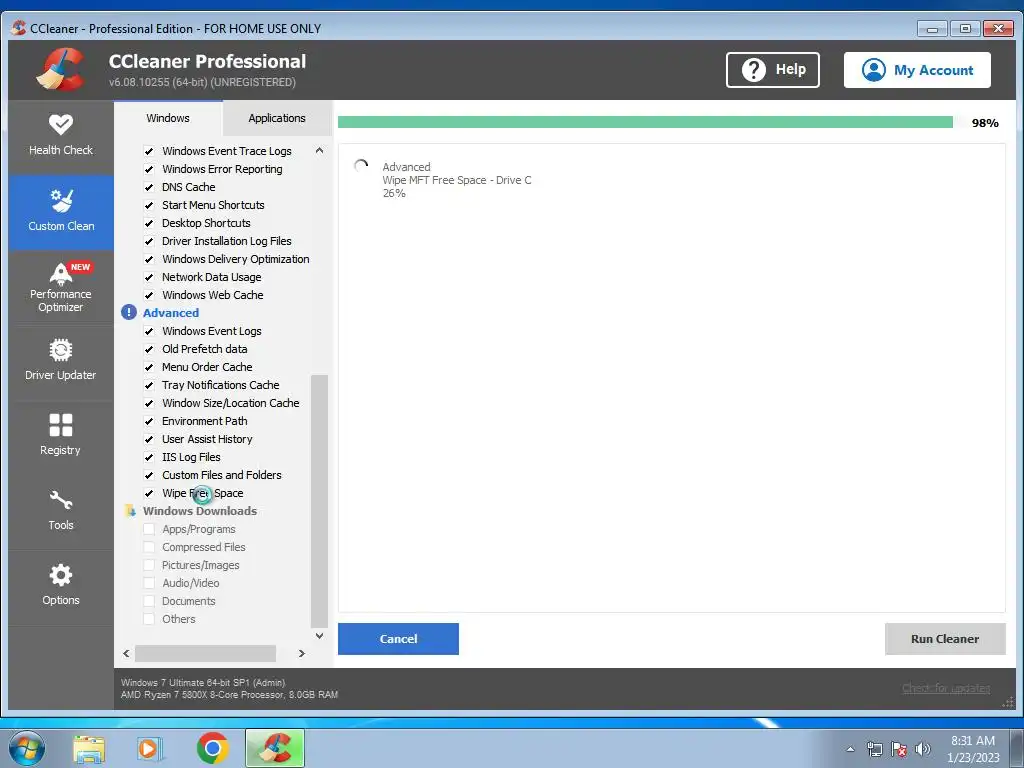
Task: Check the Pictures/Images option
Action: click(x=149, y=565)
